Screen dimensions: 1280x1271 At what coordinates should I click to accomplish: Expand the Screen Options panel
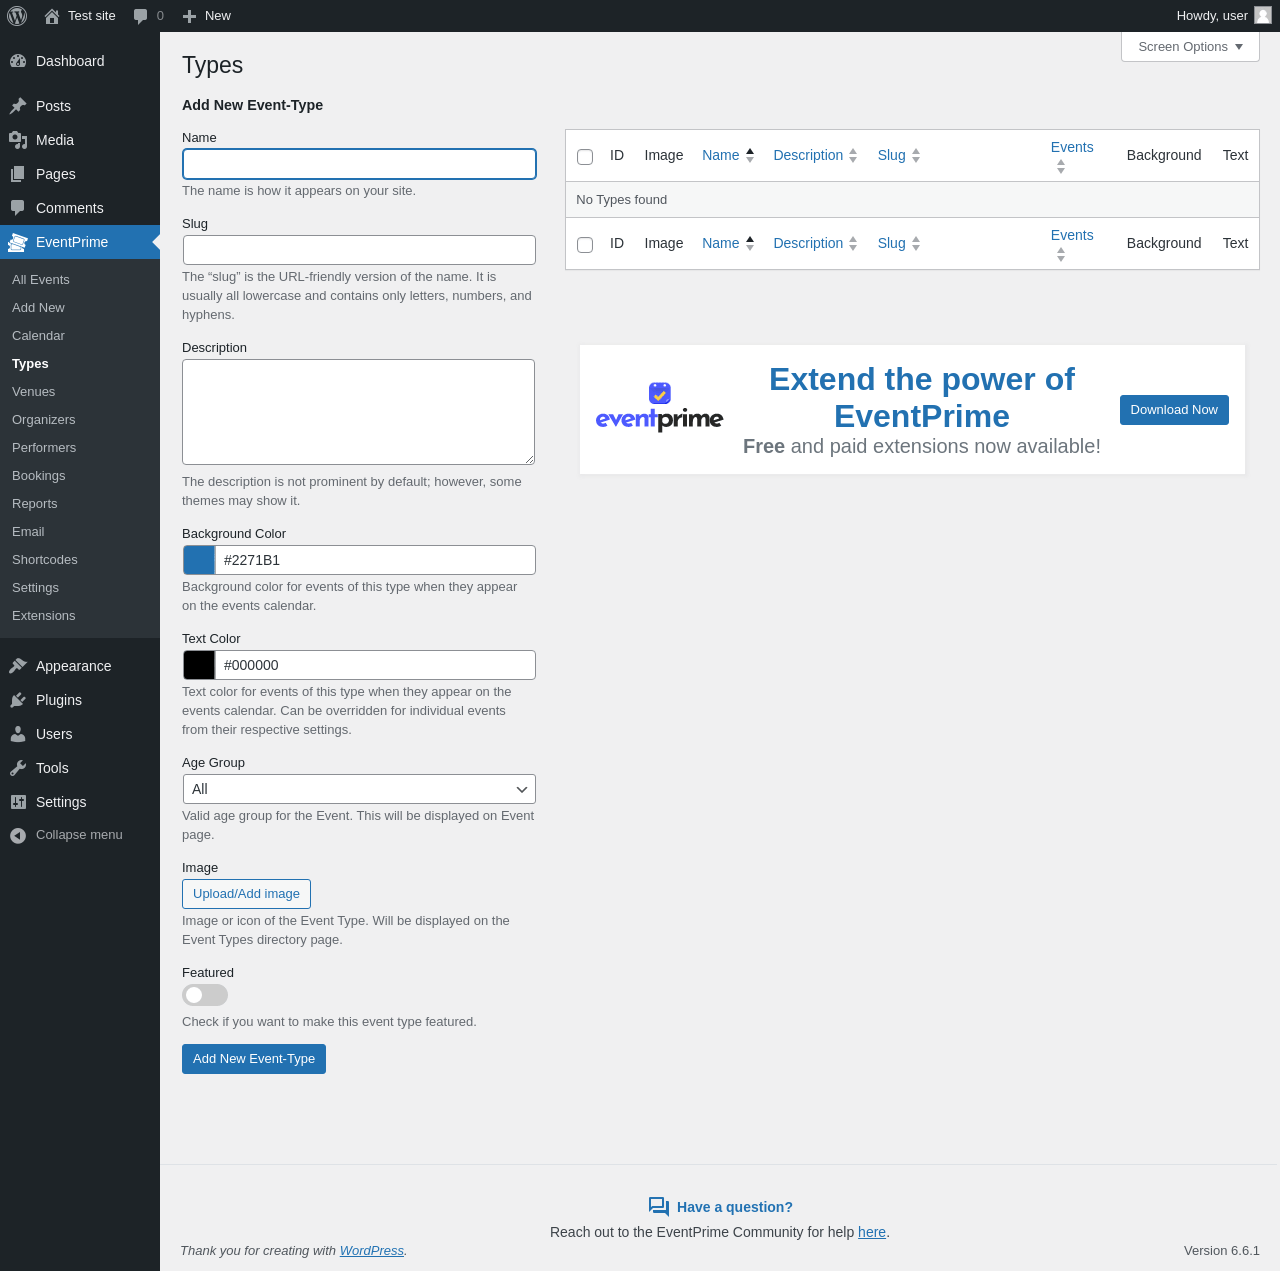tap(1190, 47)
